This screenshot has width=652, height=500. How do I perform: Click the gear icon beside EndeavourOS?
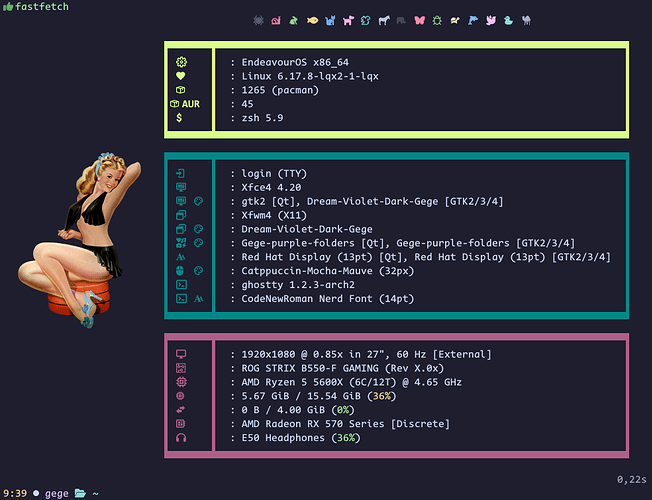pos(181,62)
